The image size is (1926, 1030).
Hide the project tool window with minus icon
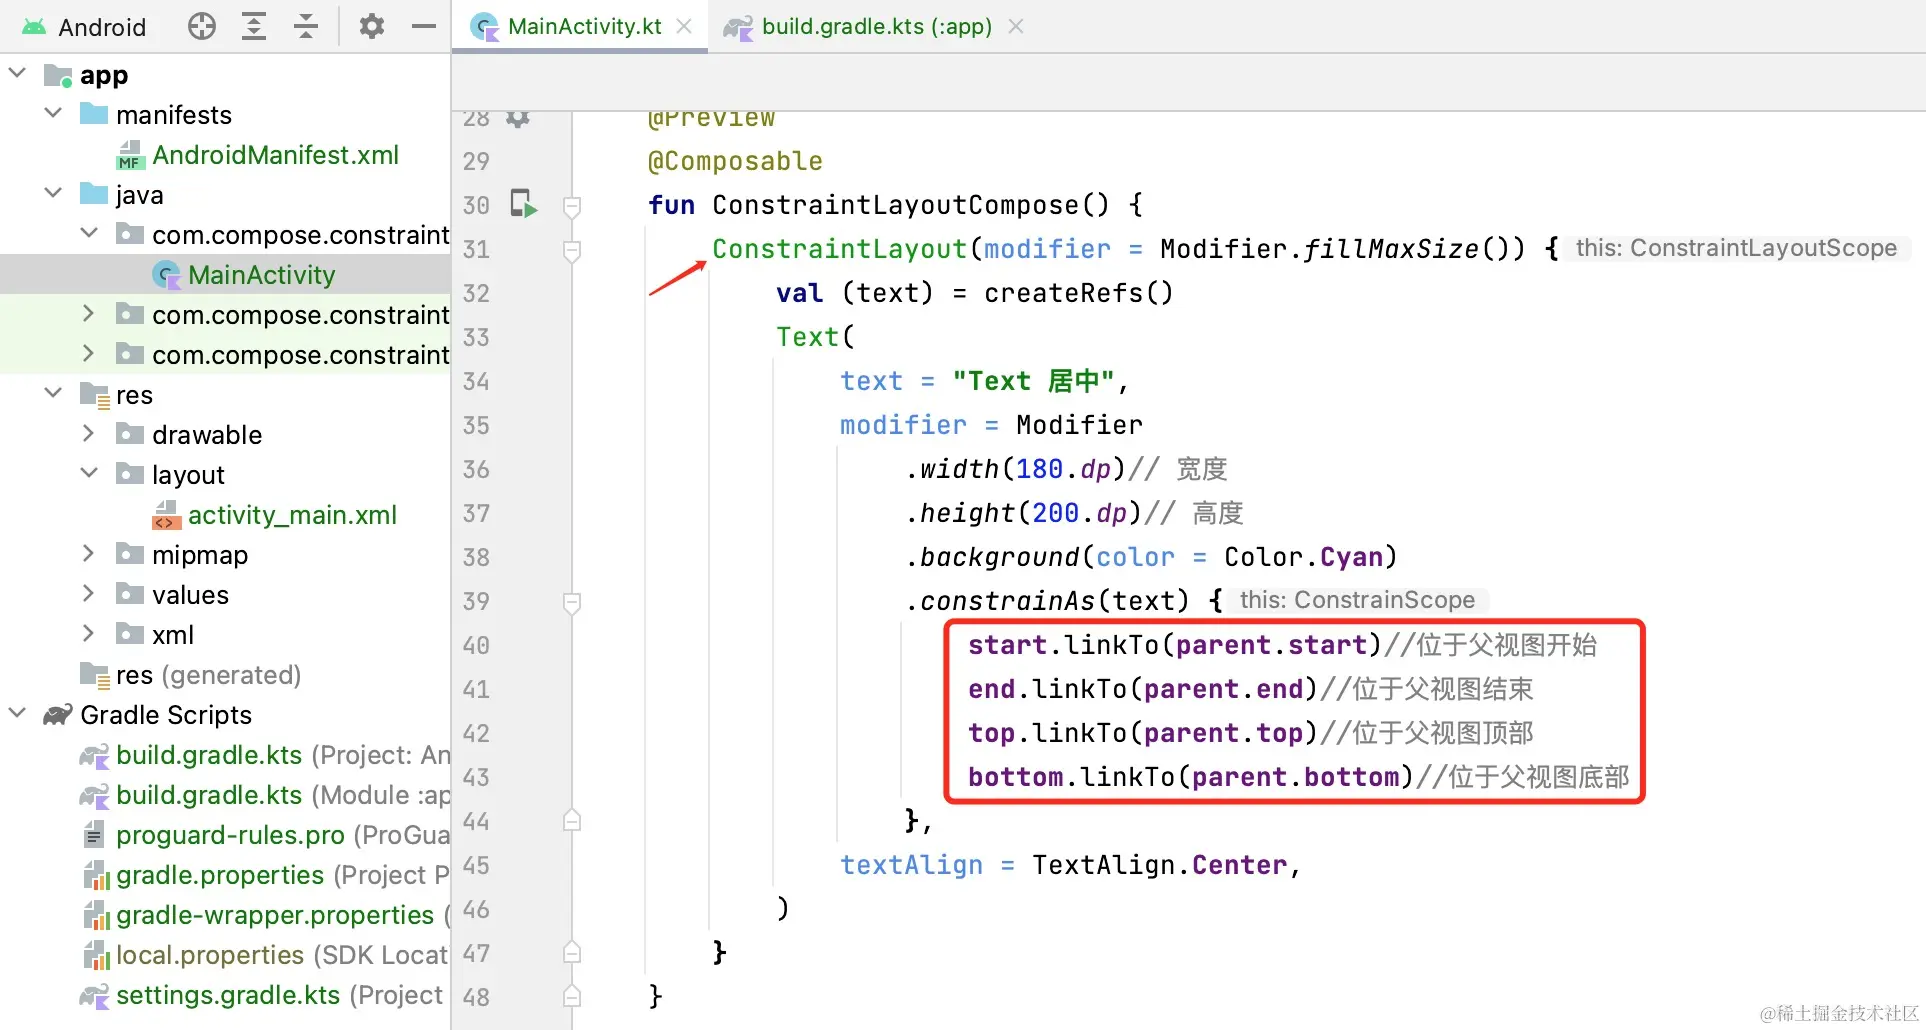point(424,26)
